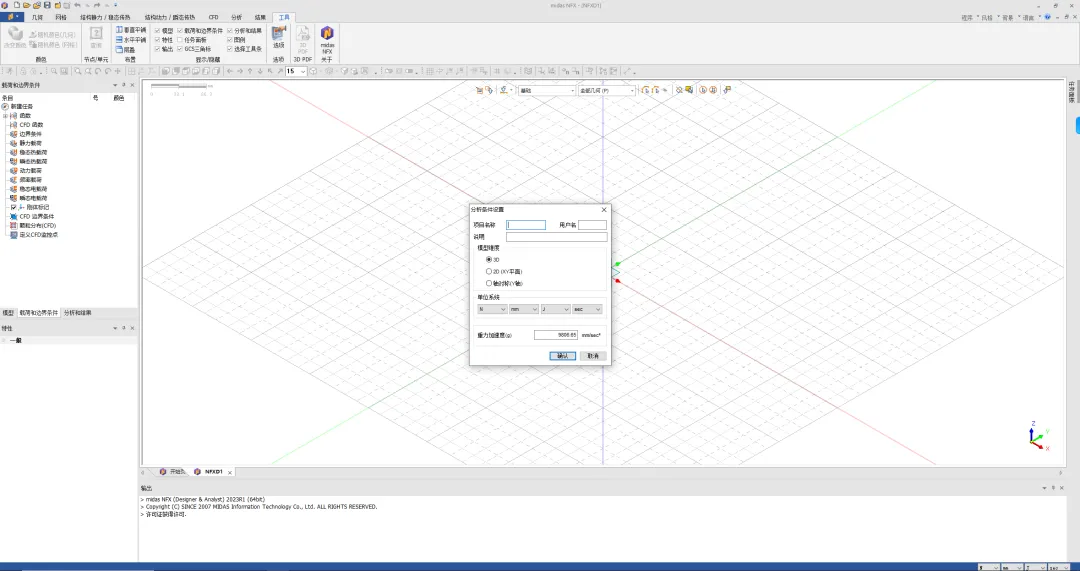Screen dimensions: 1080x571
Task: Select 层叠 cascade layout
Action: click(x=125, y=50)
